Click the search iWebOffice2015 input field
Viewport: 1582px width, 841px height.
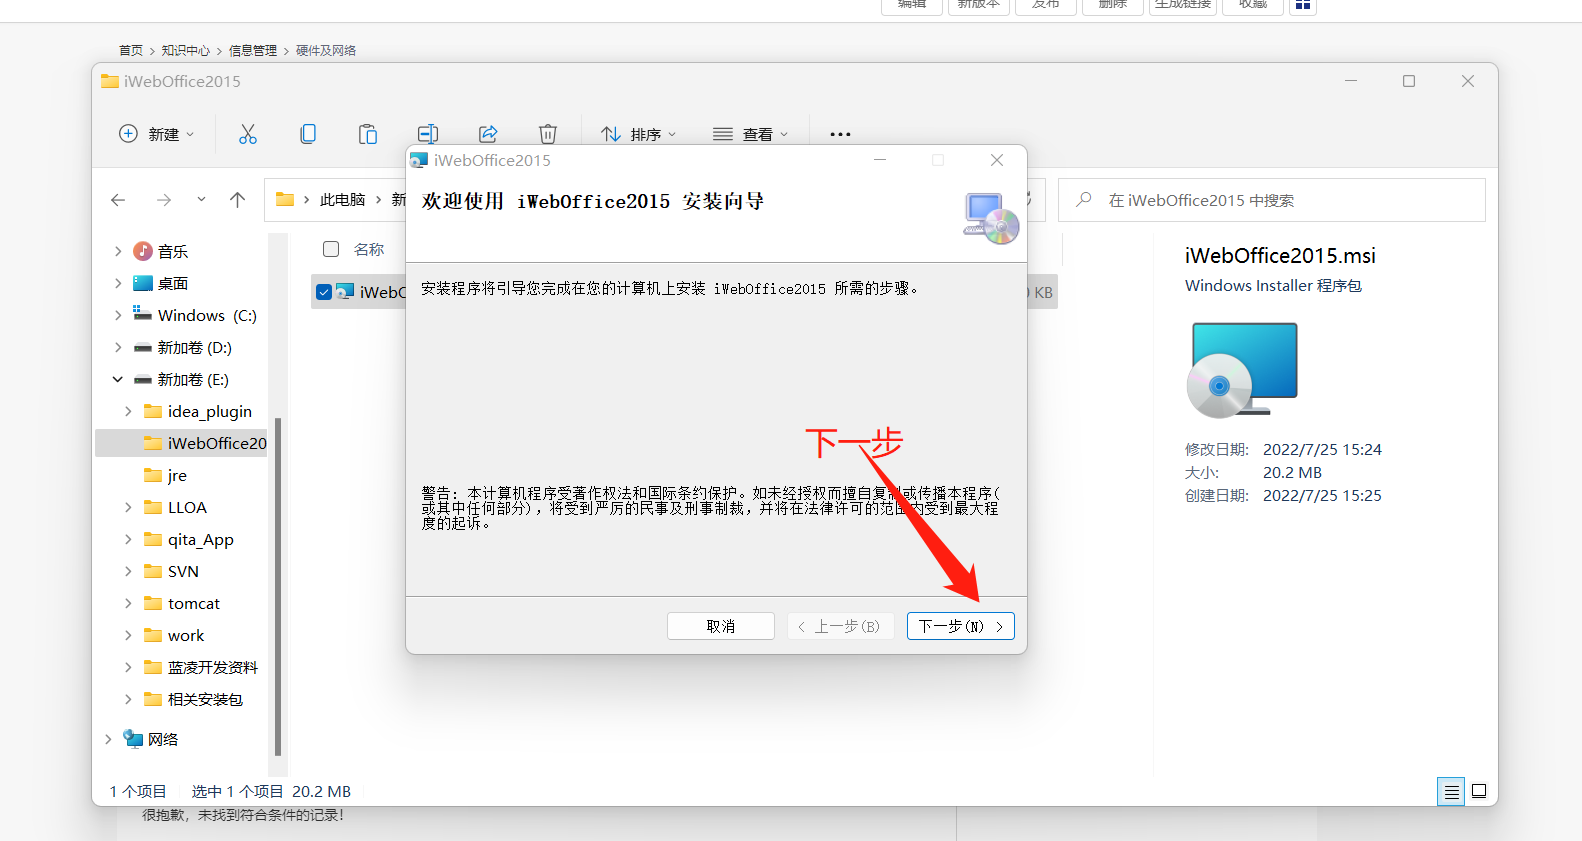click(x=1280, y=200)
